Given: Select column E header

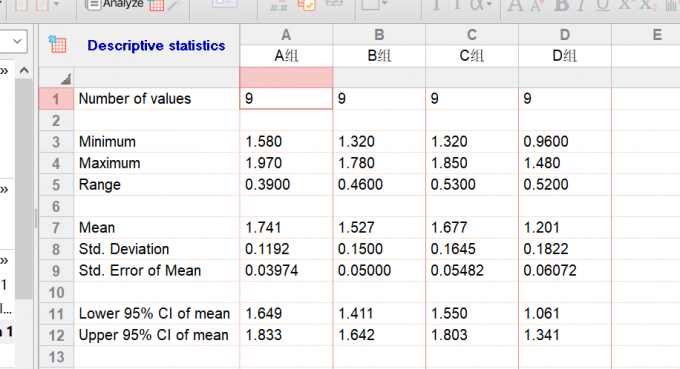Looking at the screenshot, I should tap(657, 35).
